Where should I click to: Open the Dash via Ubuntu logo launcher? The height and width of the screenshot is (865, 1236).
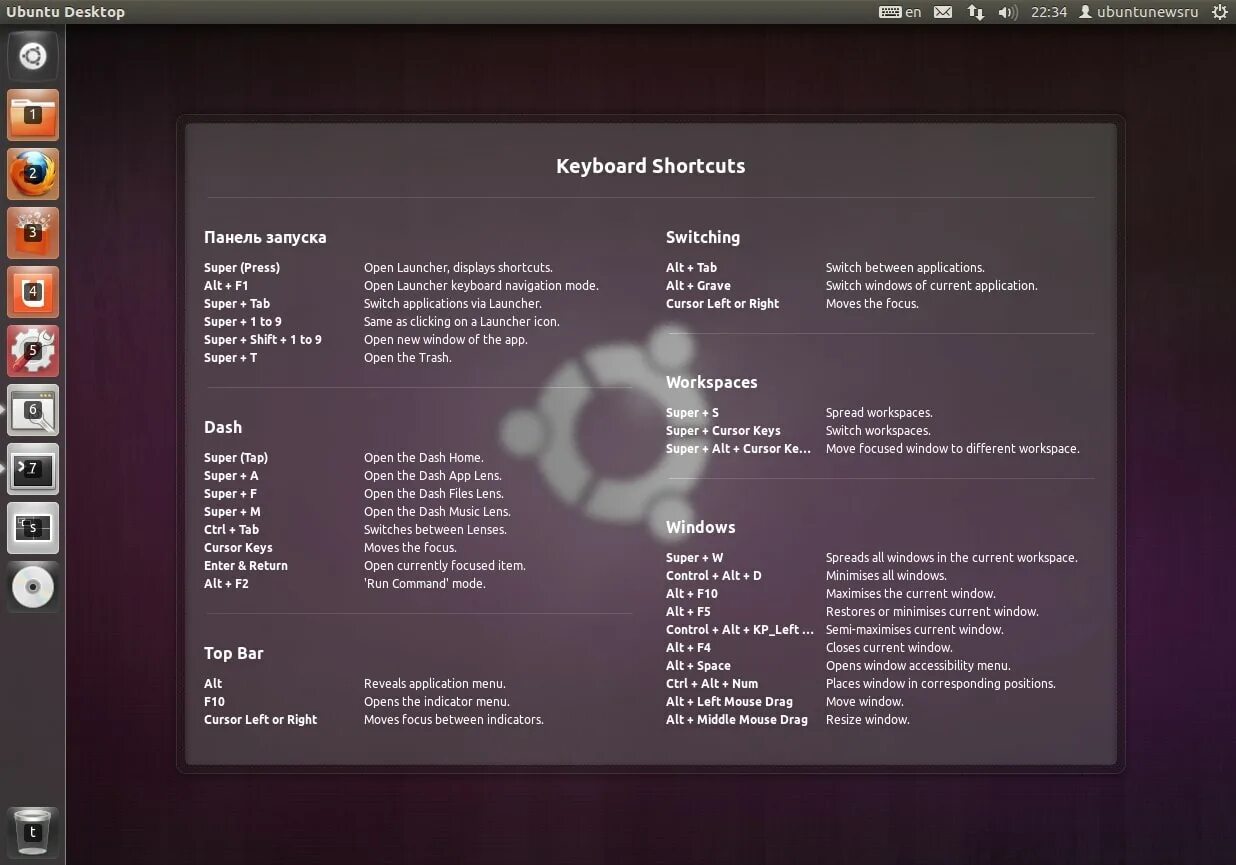coord(33,56)
